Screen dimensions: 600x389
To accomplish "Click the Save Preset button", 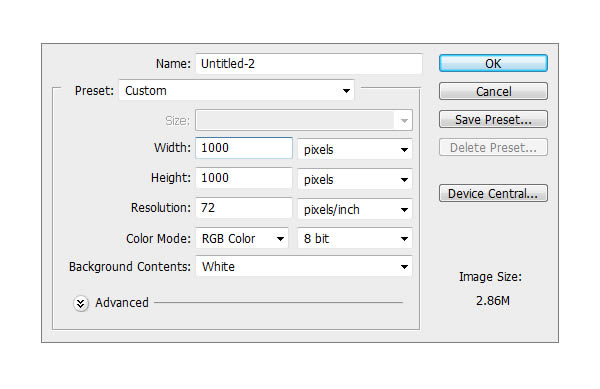I will click(493, 119).
